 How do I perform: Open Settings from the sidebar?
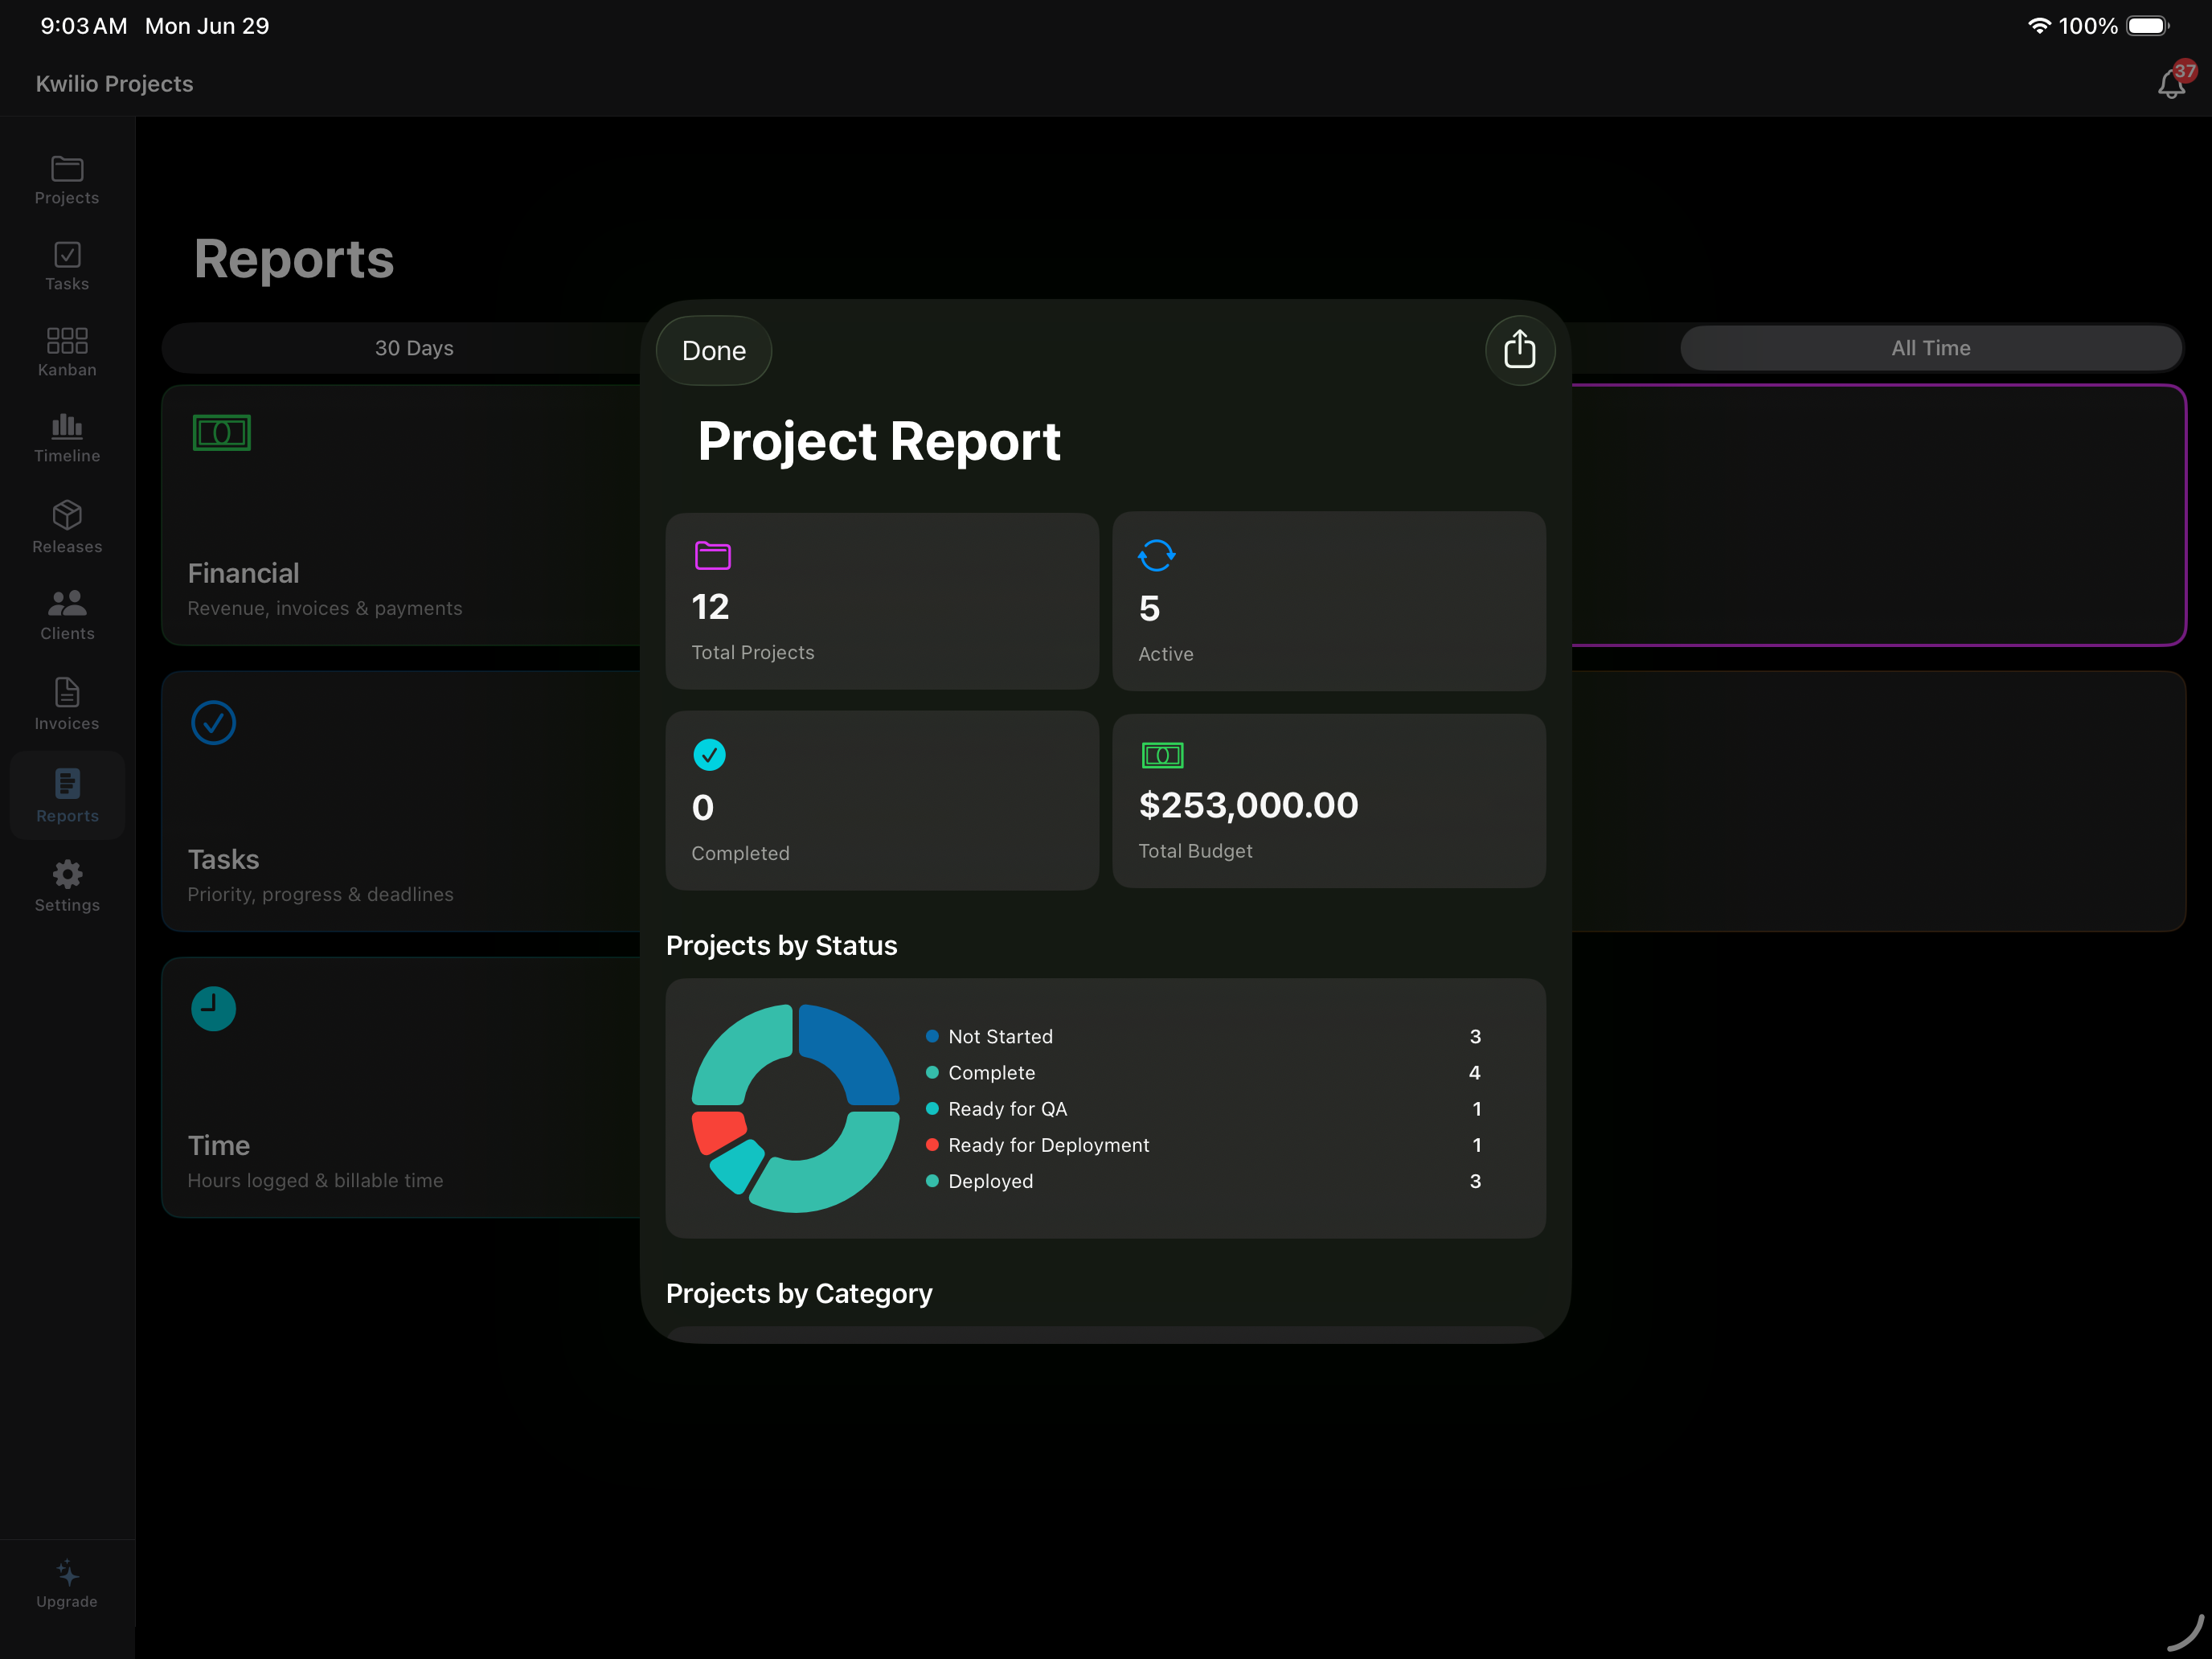[x=67, y=886]
